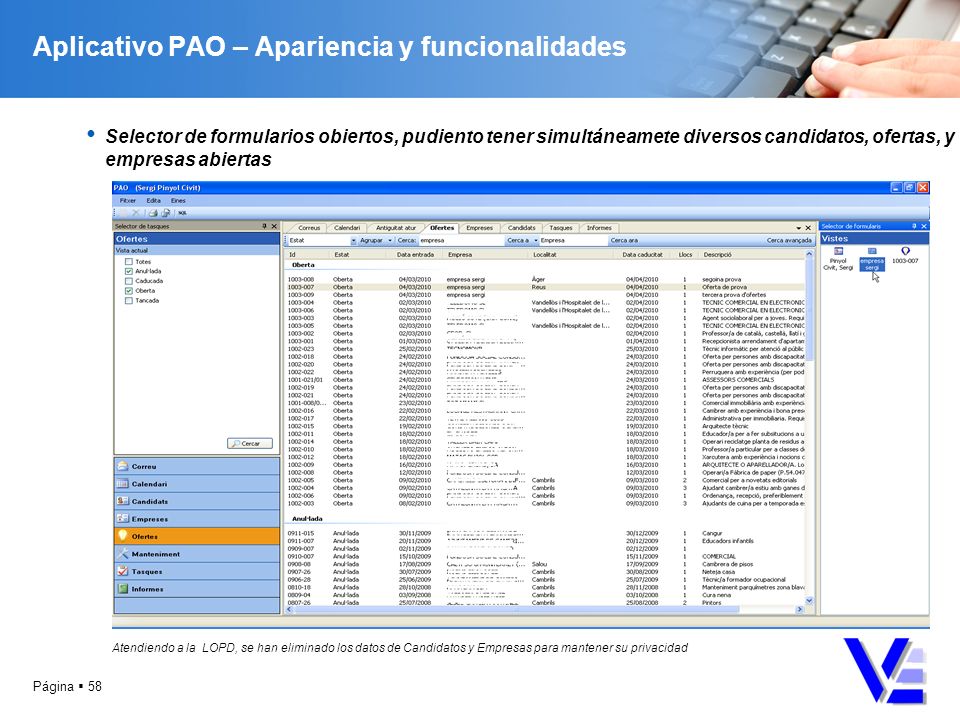
Task: Open the Edita menu
Action: pos(153,201)
